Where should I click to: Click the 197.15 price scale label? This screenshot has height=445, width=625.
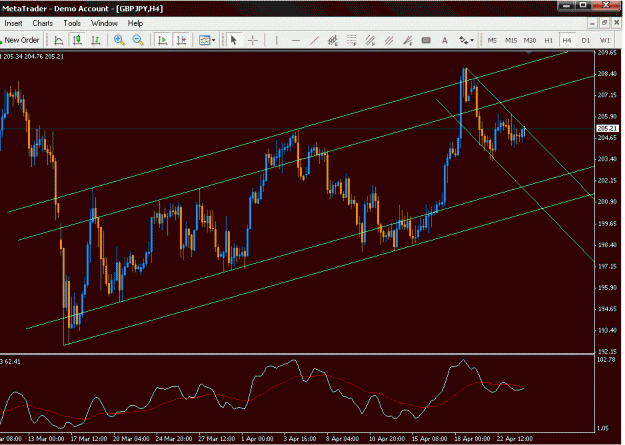point(607,266)
